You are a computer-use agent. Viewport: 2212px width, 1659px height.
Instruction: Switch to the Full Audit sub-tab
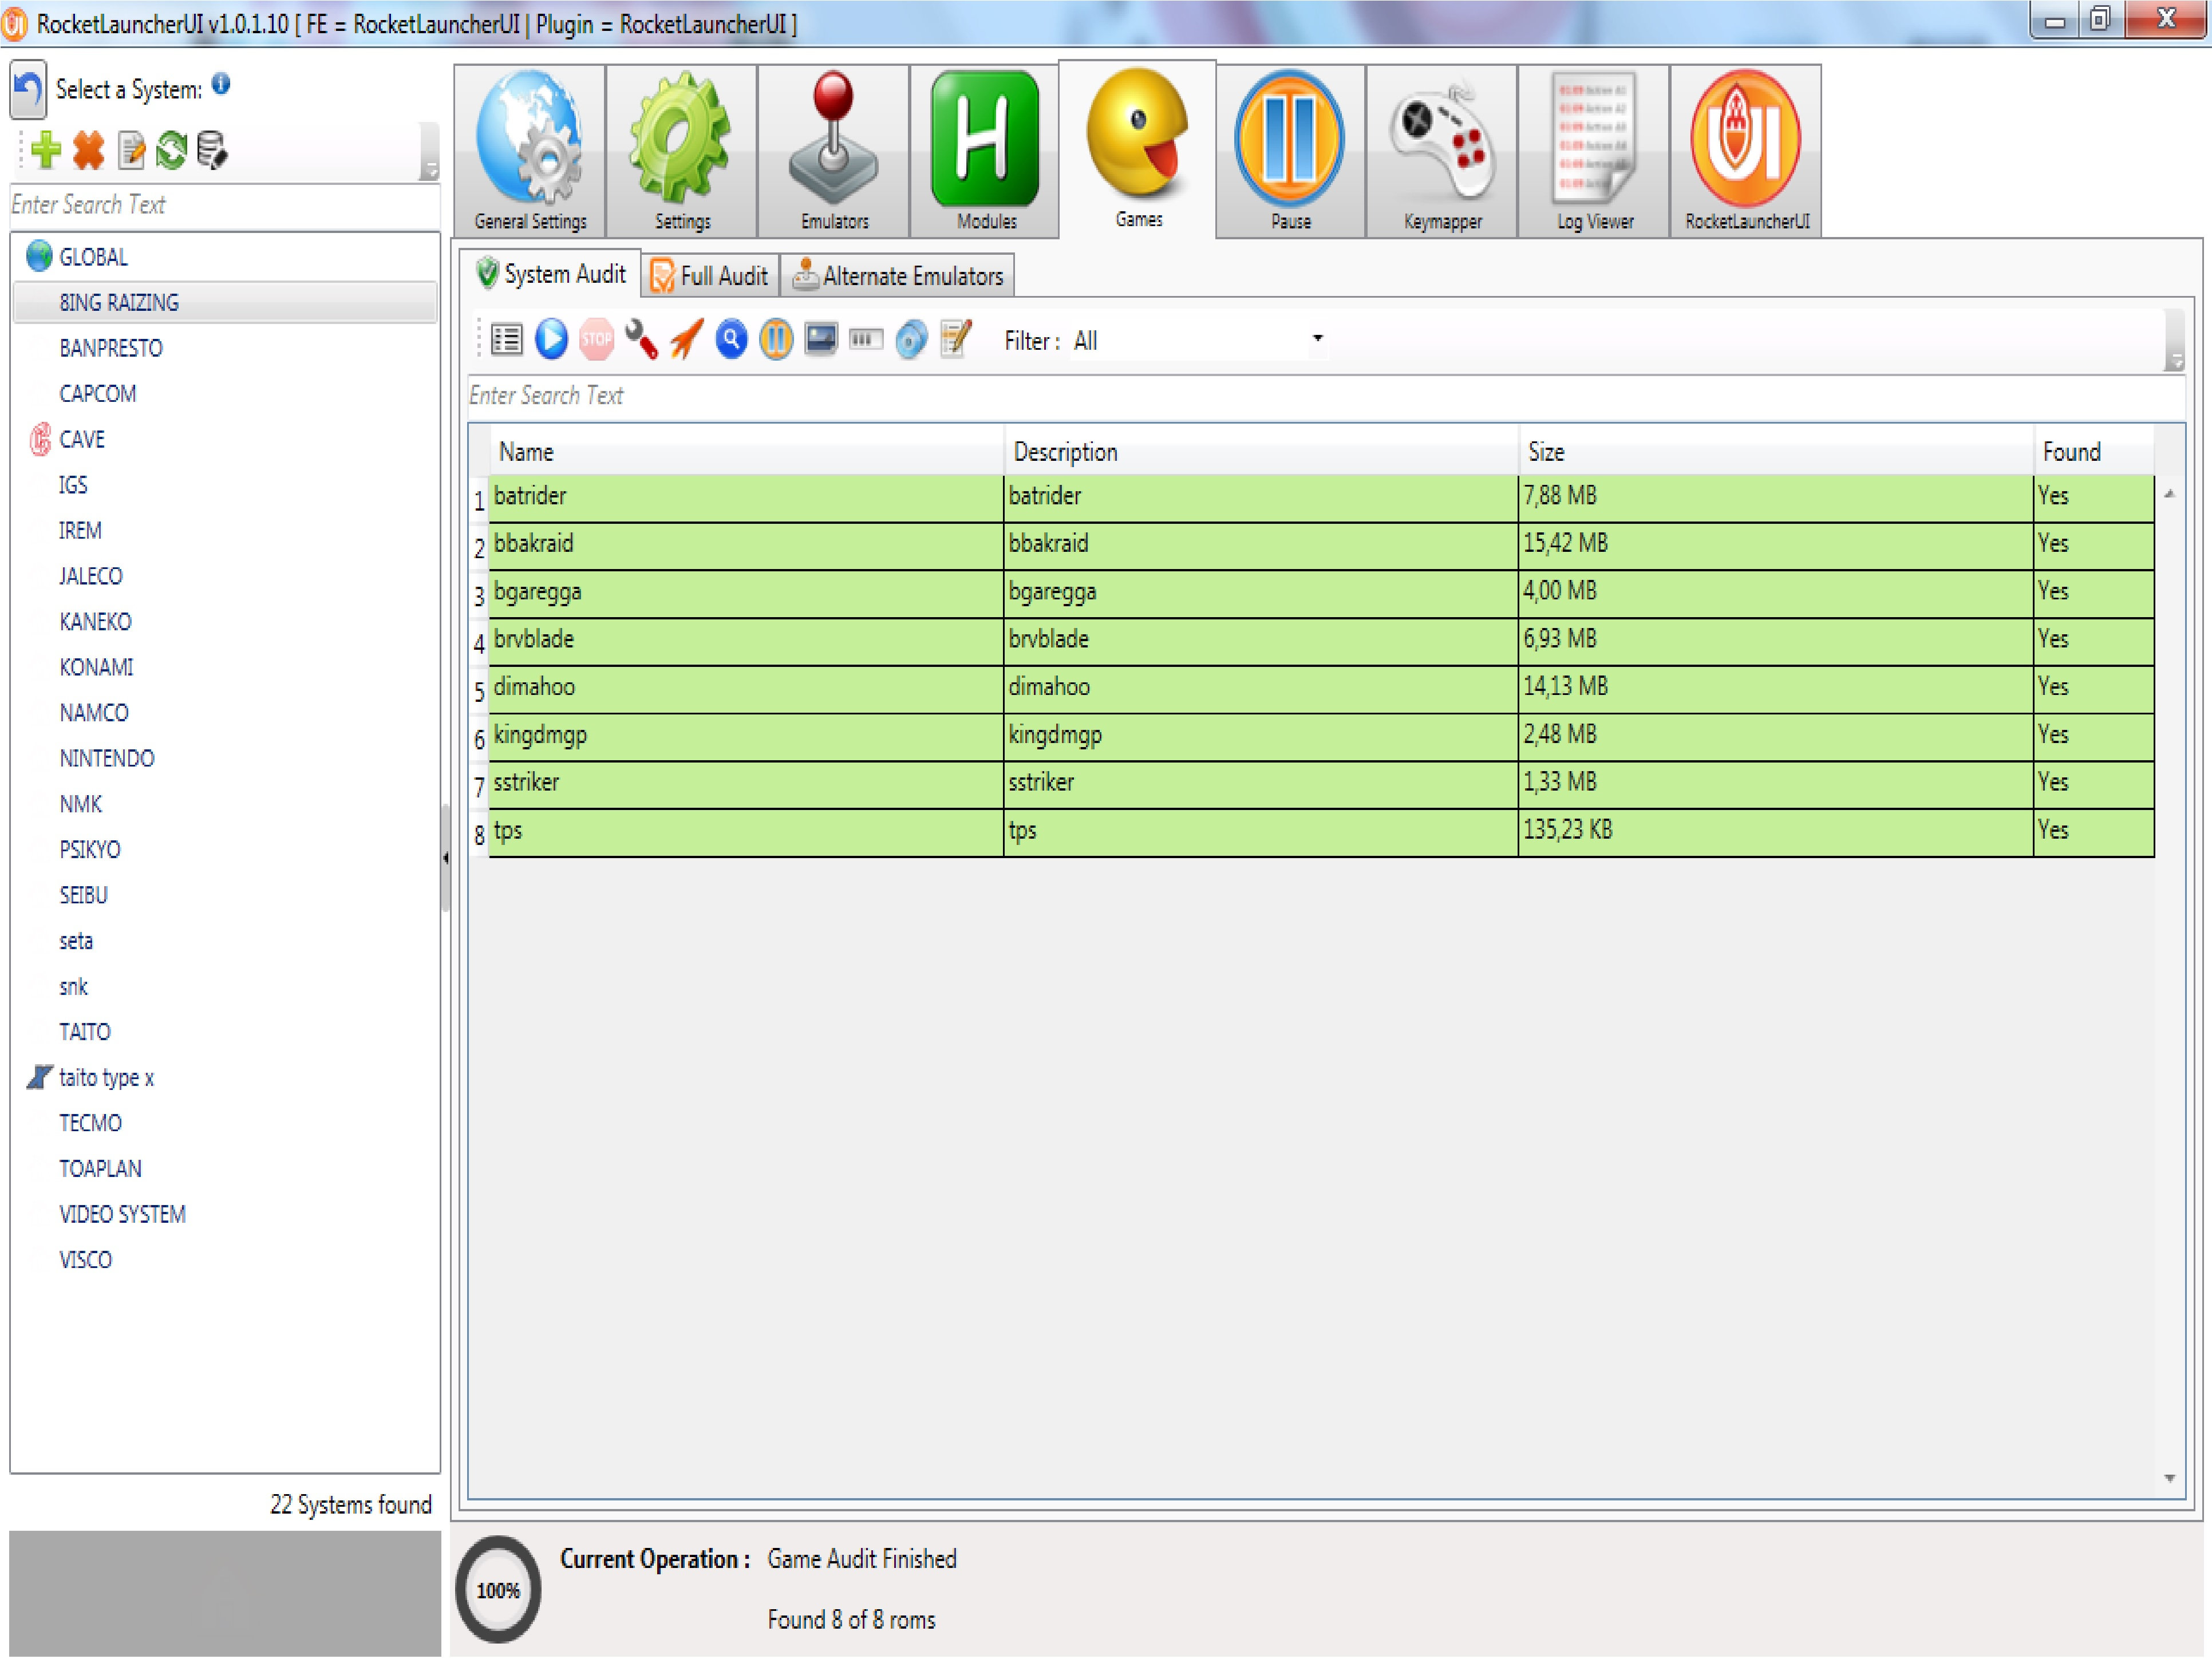tap(710, 276)
